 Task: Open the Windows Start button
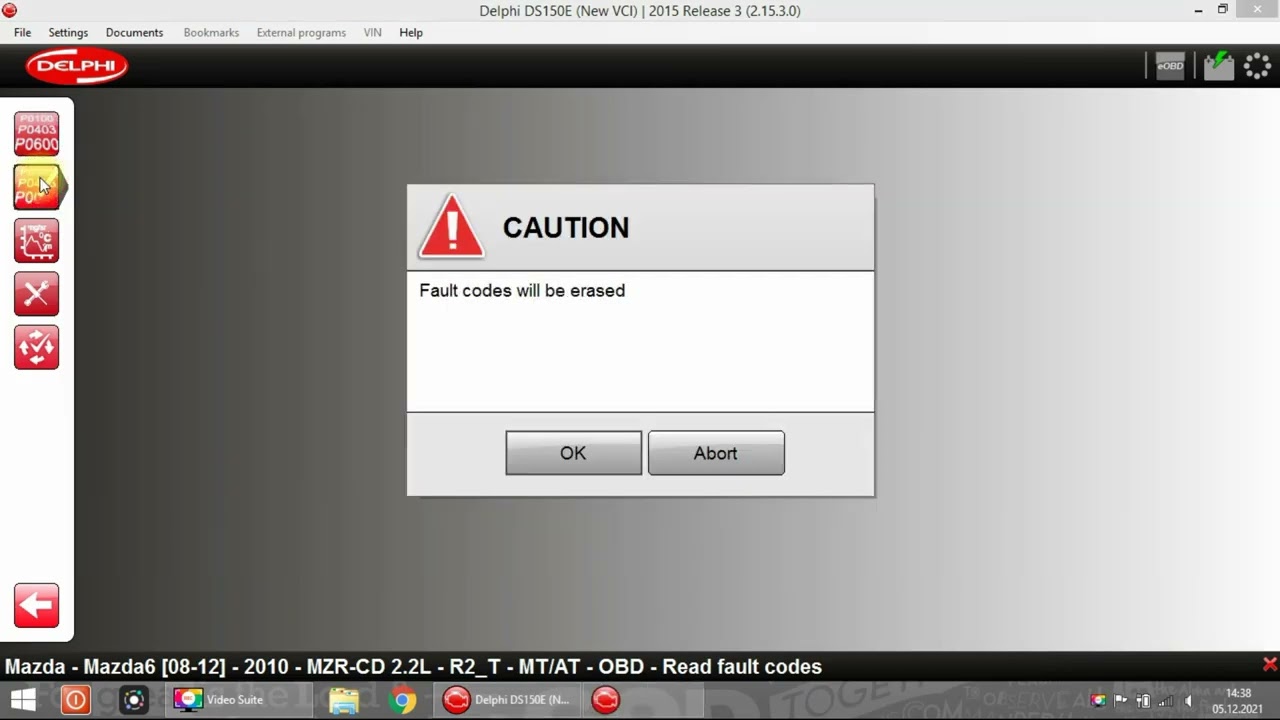click(x=23, y=700)
